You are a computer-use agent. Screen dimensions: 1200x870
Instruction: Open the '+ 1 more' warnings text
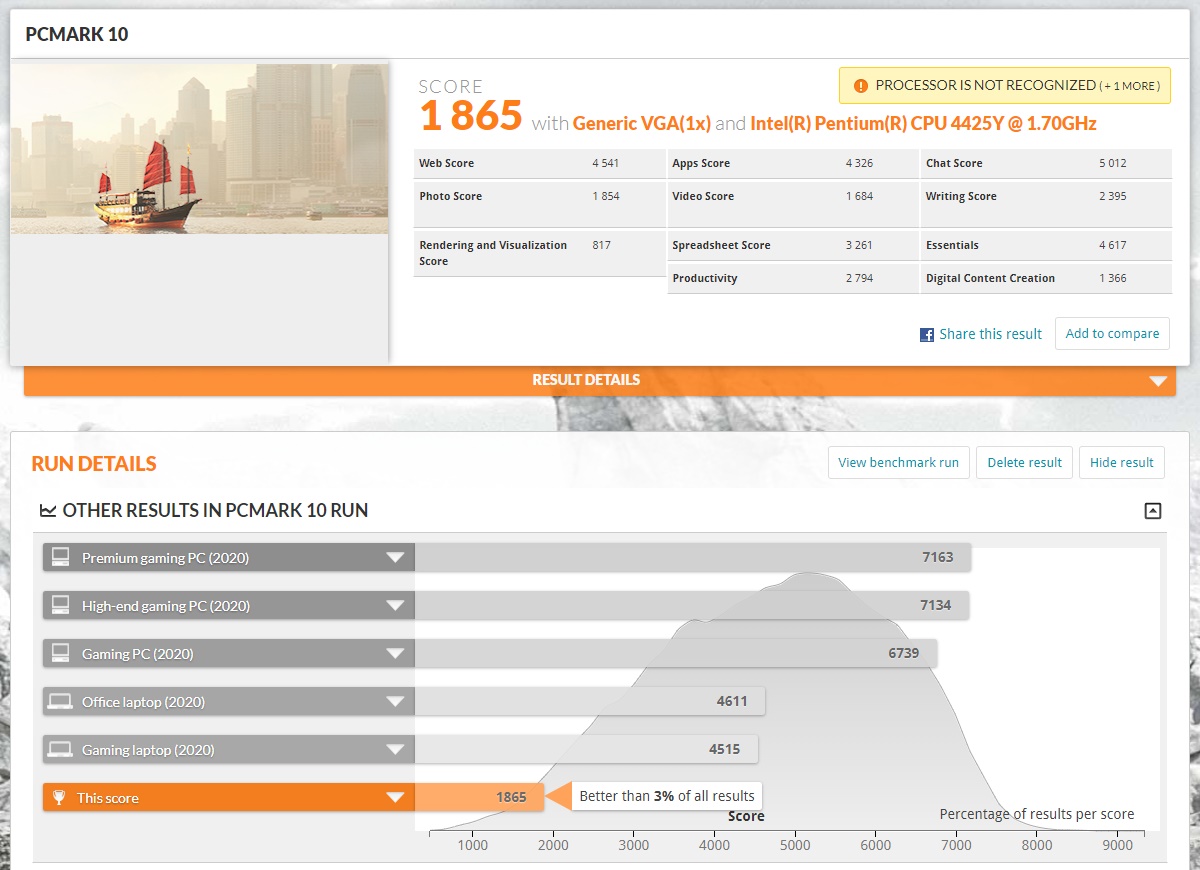(1130, 86)
